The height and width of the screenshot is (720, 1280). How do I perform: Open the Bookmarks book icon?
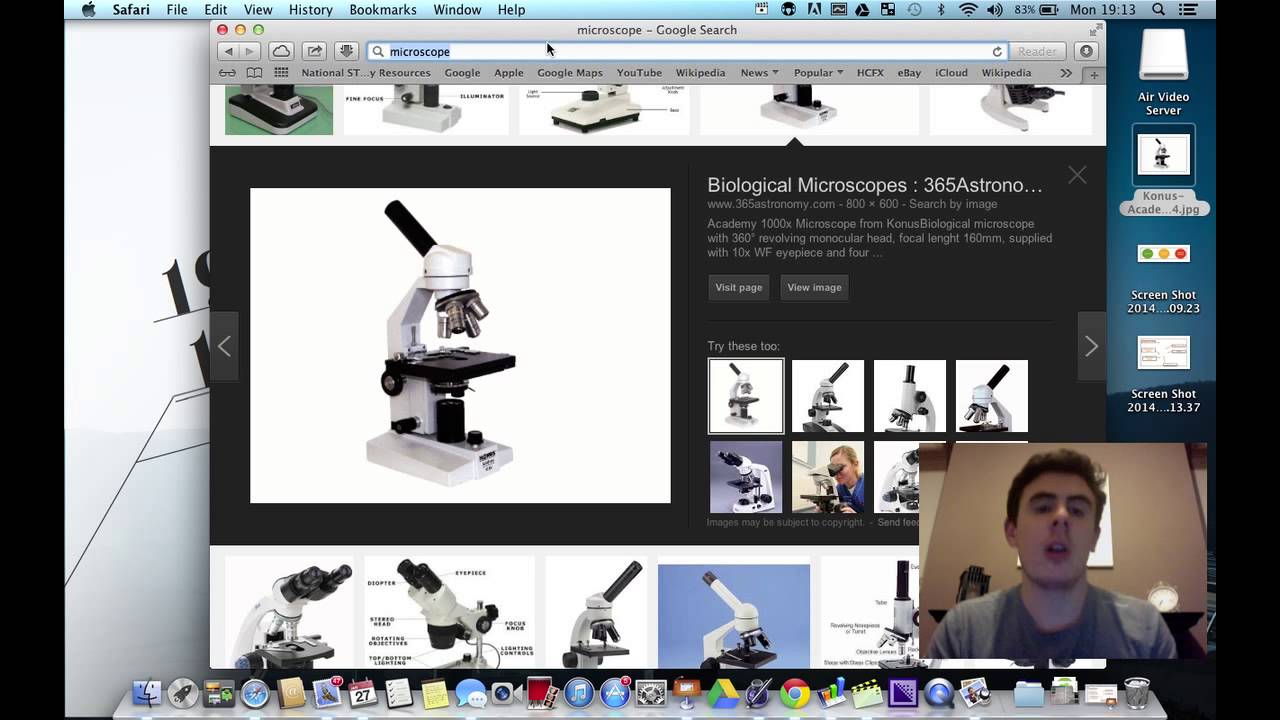(x=255, y=73)
